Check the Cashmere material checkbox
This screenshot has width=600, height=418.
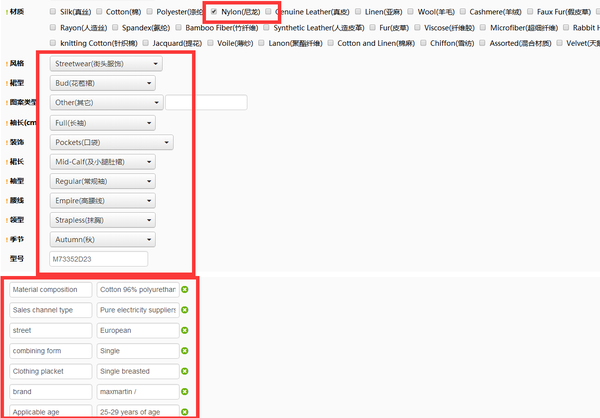tap(463, 11)
